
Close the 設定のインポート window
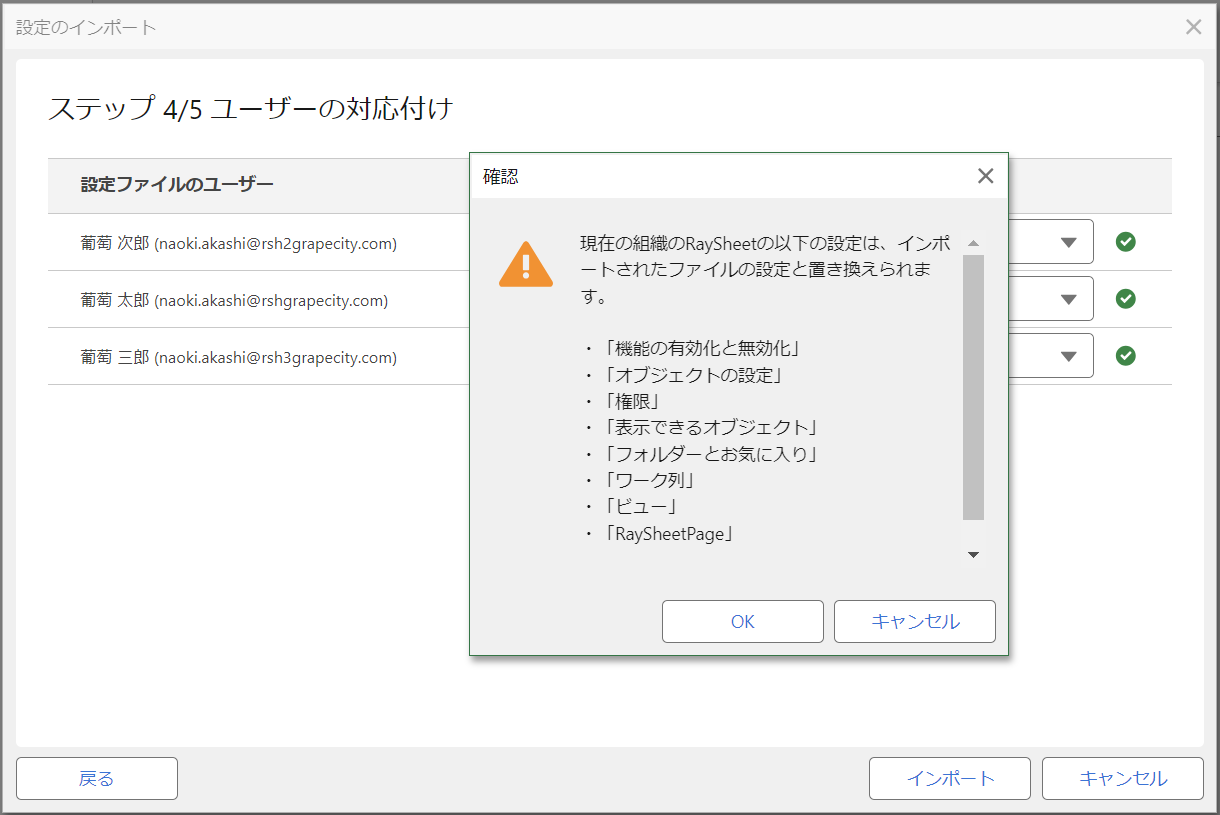[1193, 27]
